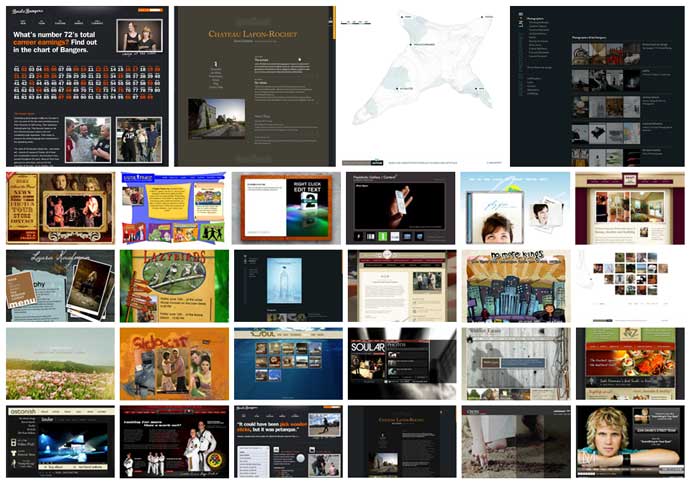The height and width of the screenshot is (483, 690).
Task: Open the blonde man portrait site thumbnail
Action: (x=630, y=442)
